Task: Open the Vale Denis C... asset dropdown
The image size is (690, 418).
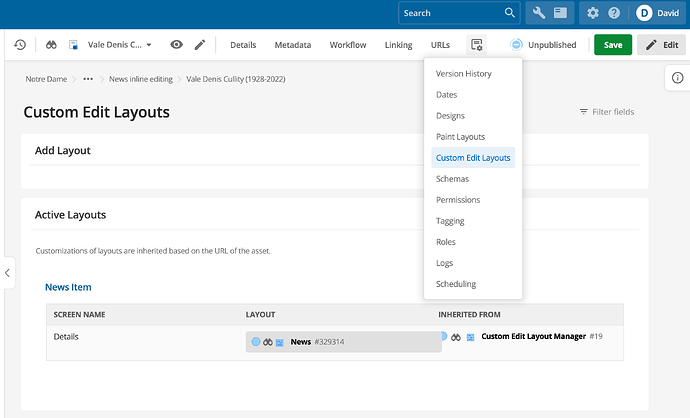Action: point(119,44)
